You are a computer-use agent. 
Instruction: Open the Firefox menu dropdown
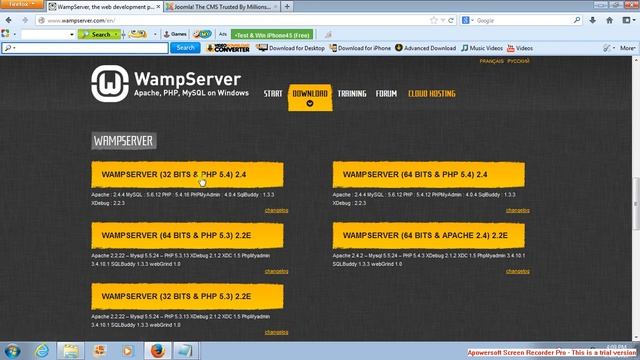point(22,4)
